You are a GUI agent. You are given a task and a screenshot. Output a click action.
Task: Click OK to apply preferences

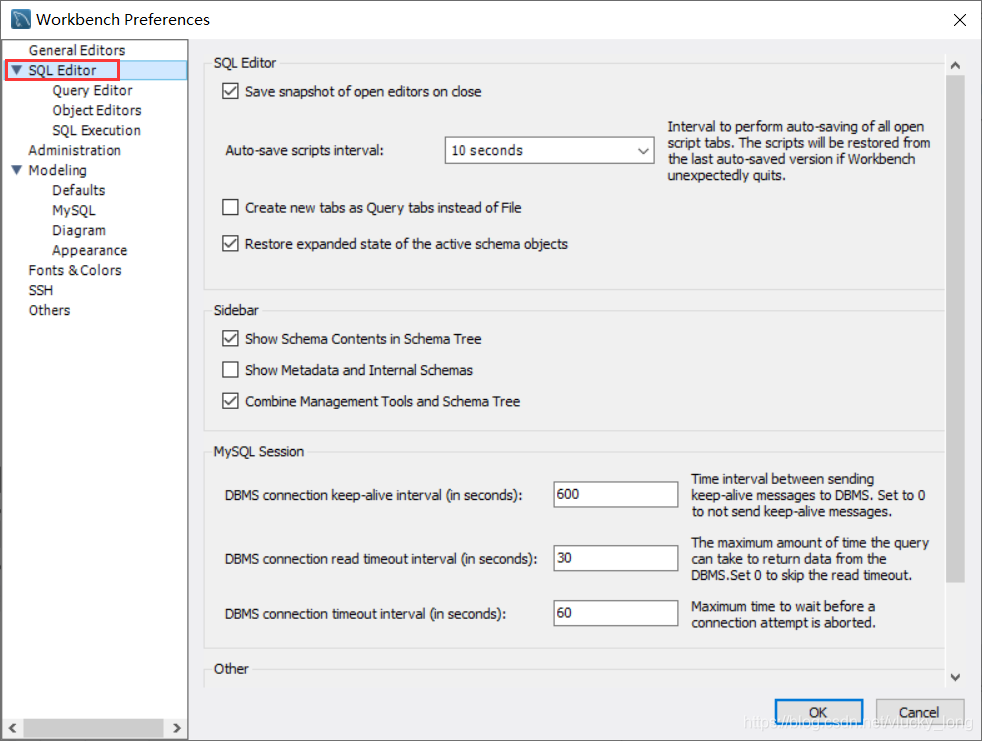pos(819,712)
